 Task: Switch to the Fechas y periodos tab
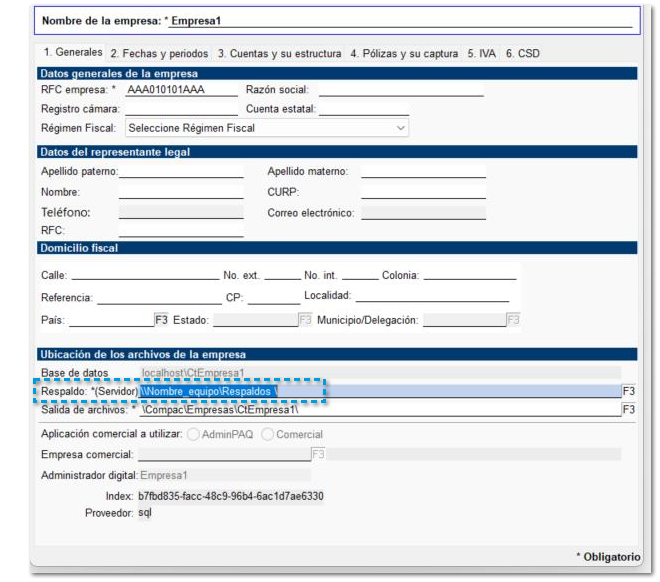tap(159, 54)
